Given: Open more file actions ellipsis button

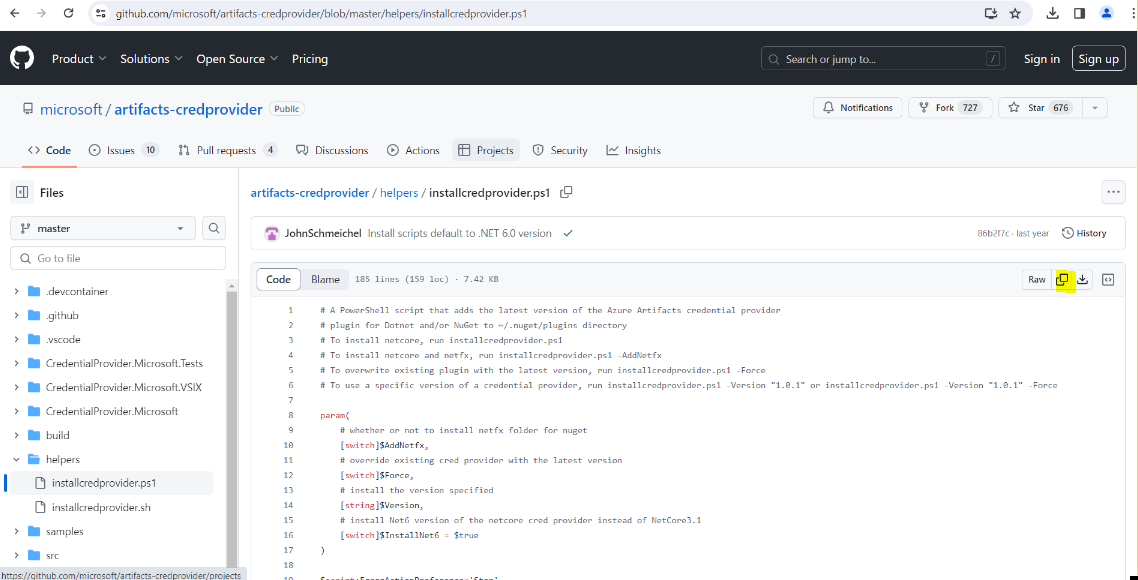Looking at the screenshot, I should click(x=1113, y=192).
